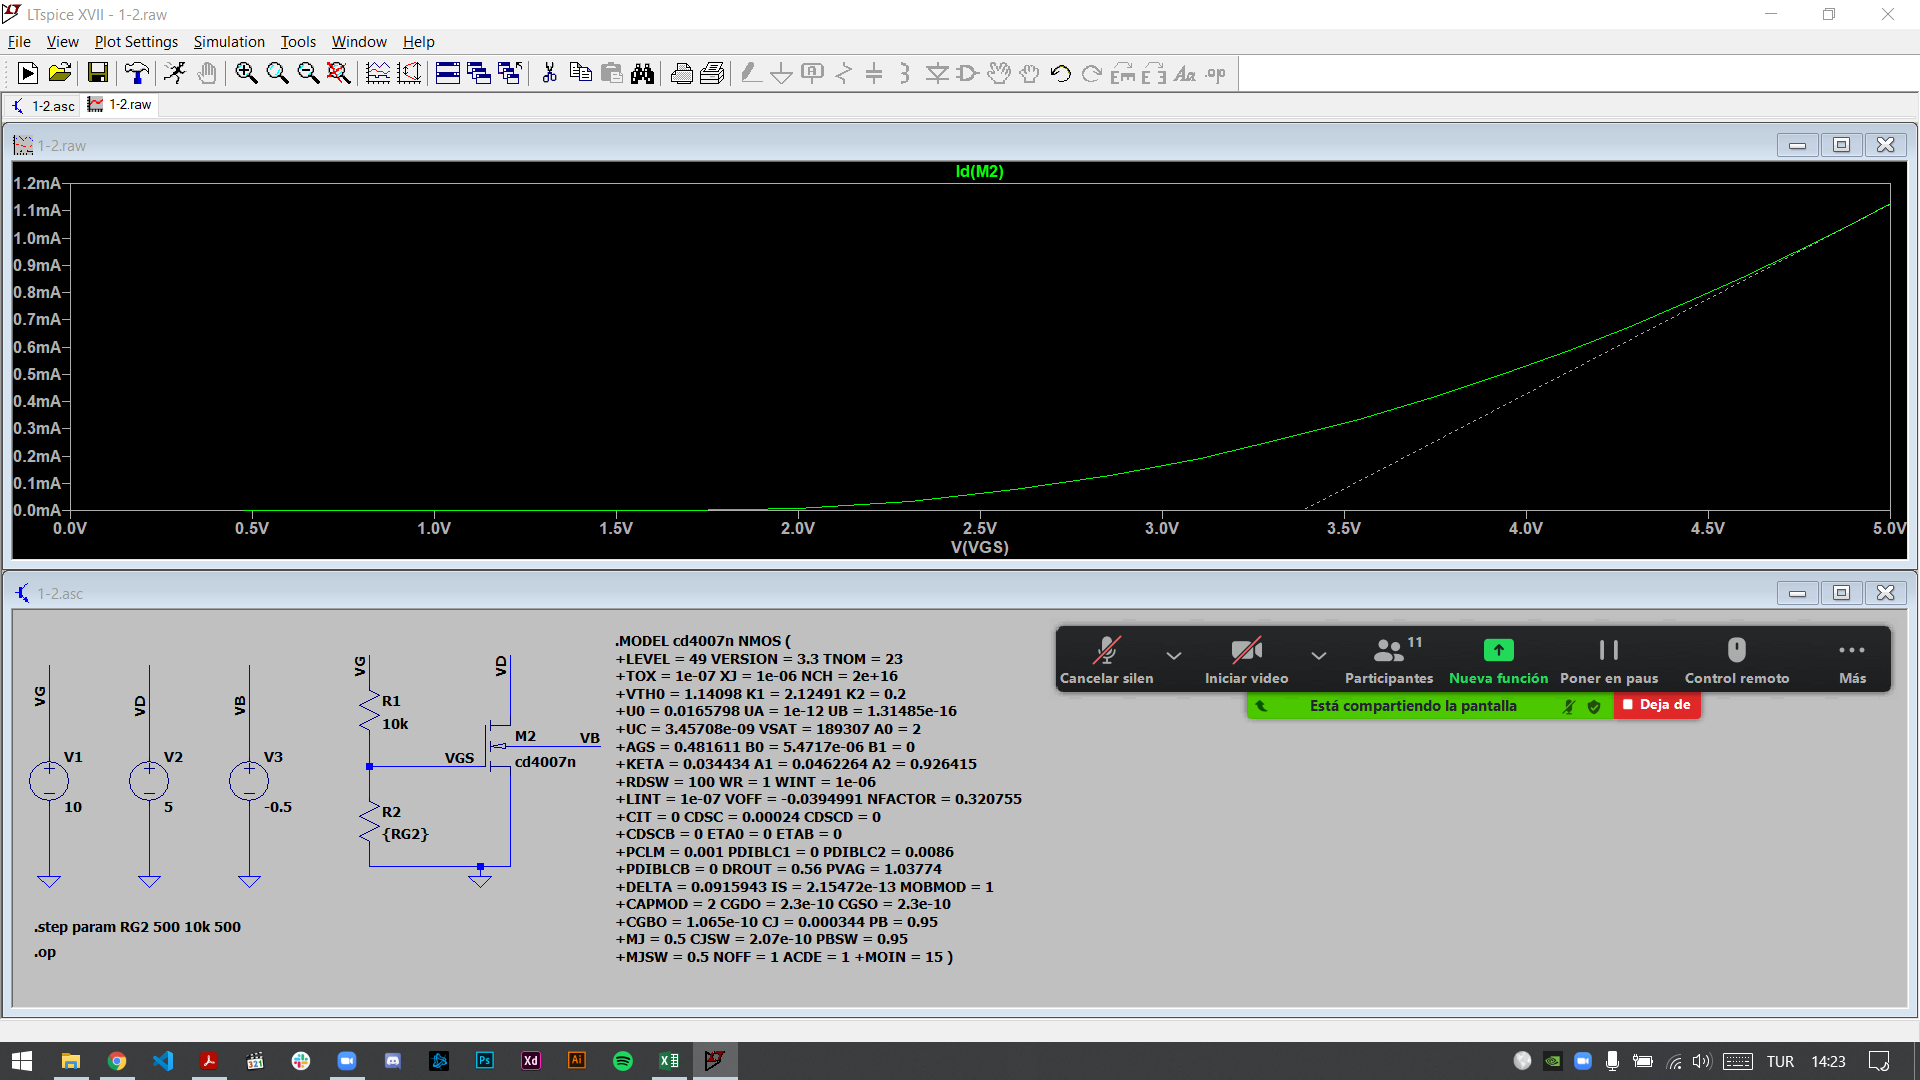Viewport: 1920px width, 1080px height.
Task: Click the Find binoculars icon
Action: click(642, 73)
